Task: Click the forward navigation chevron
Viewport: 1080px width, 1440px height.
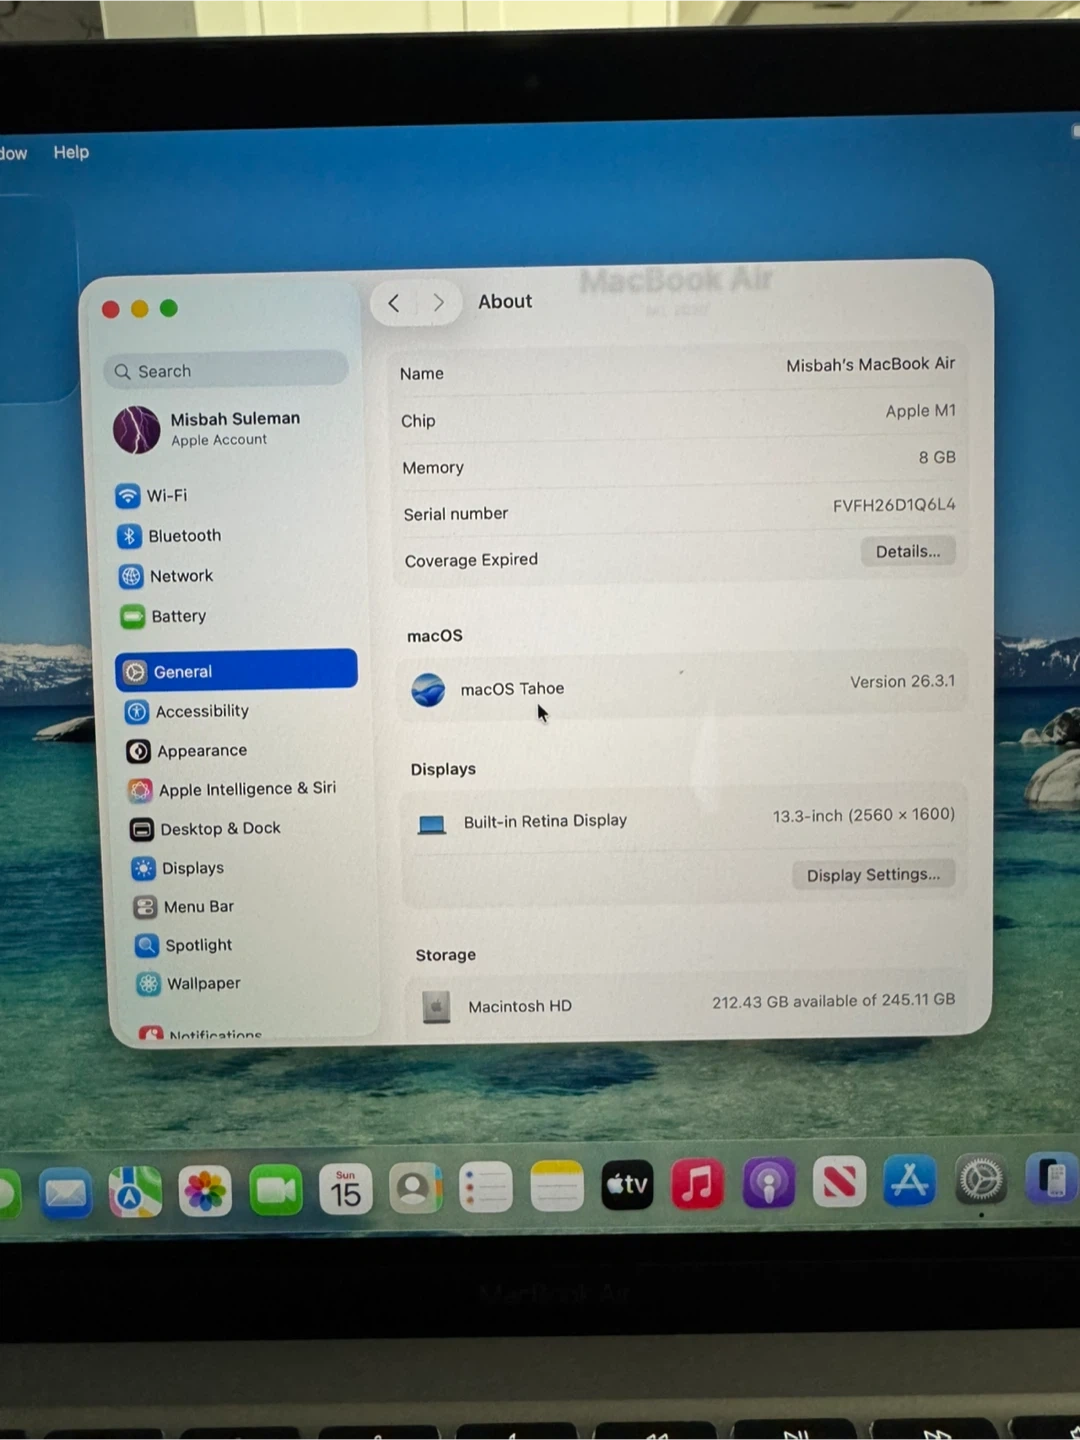Action: (x=438, y=303)
